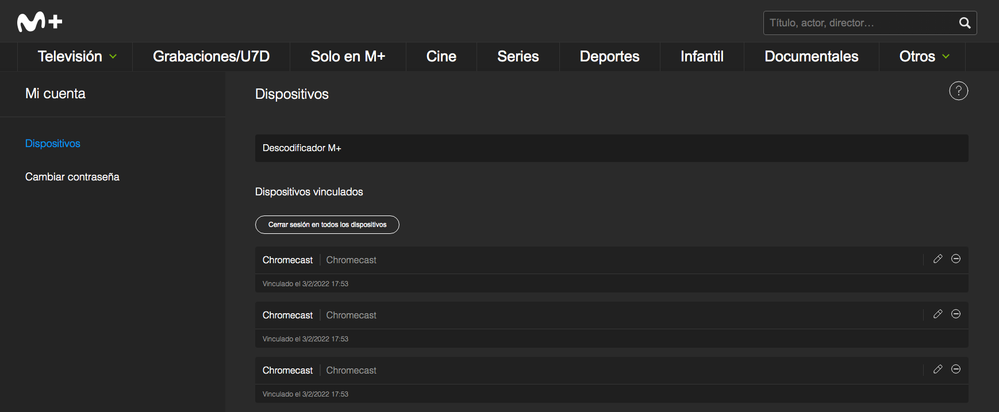Select the Series menu item

click(x=518, y=57)
